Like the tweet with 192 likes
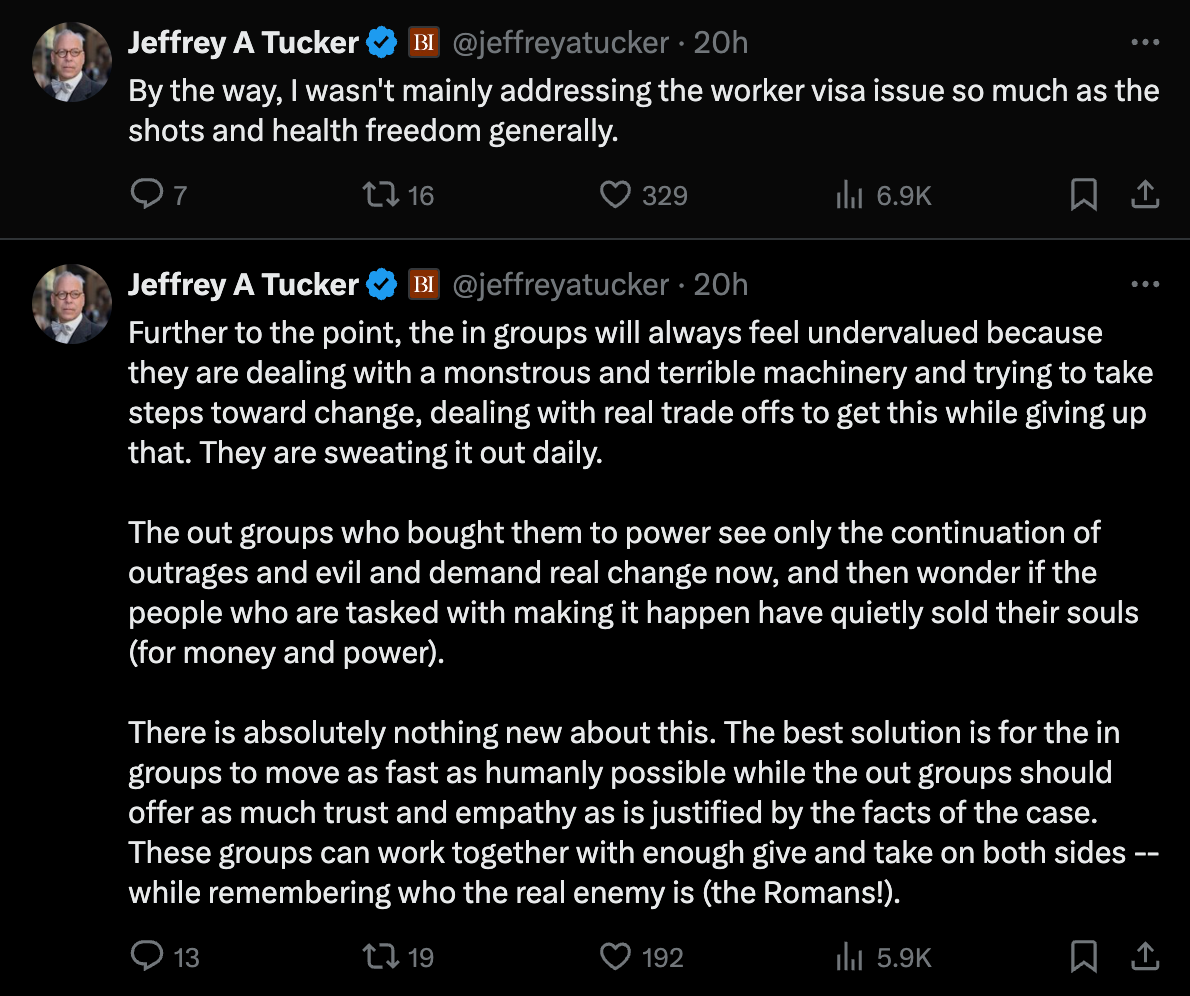The image size is (1190, 996). tap(615, 957)
